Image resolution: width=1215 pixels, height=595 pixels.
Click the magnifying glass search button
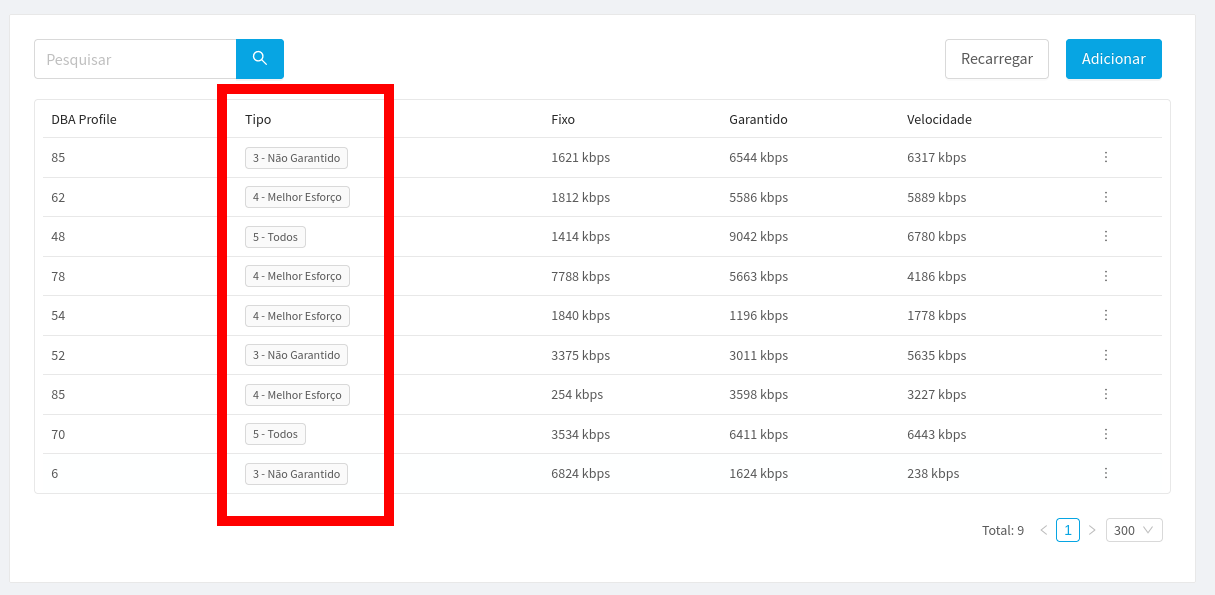point(260,59)
